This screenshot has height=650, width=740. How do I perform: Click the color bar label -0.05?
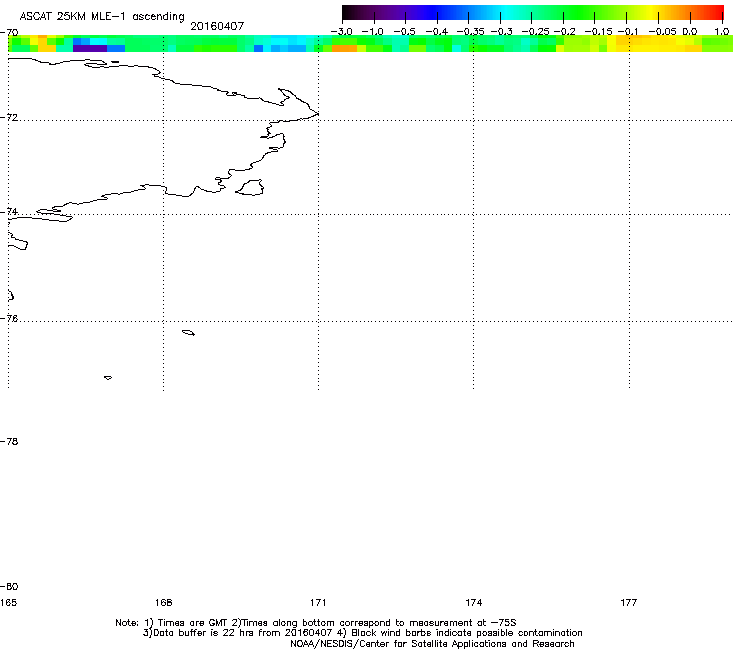pyautogui.click(x=663, y=32)
